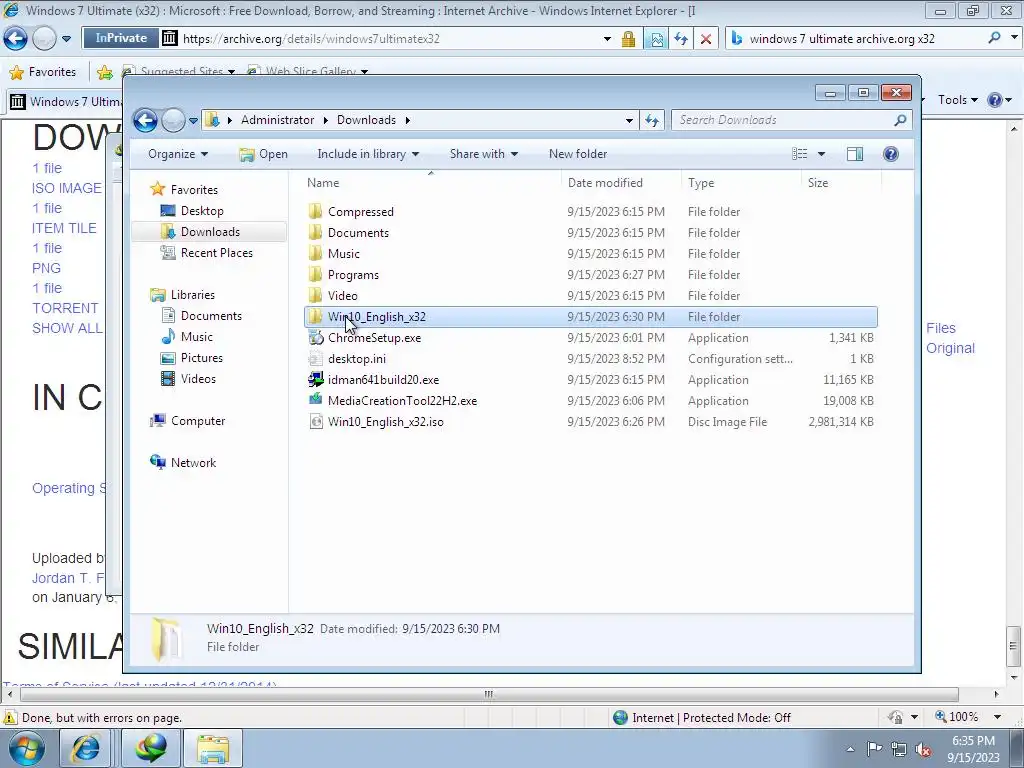The width and height of the screenshot is (1024, 768).
Task: Toggle the preview pane icon
Action: point(854,153)
